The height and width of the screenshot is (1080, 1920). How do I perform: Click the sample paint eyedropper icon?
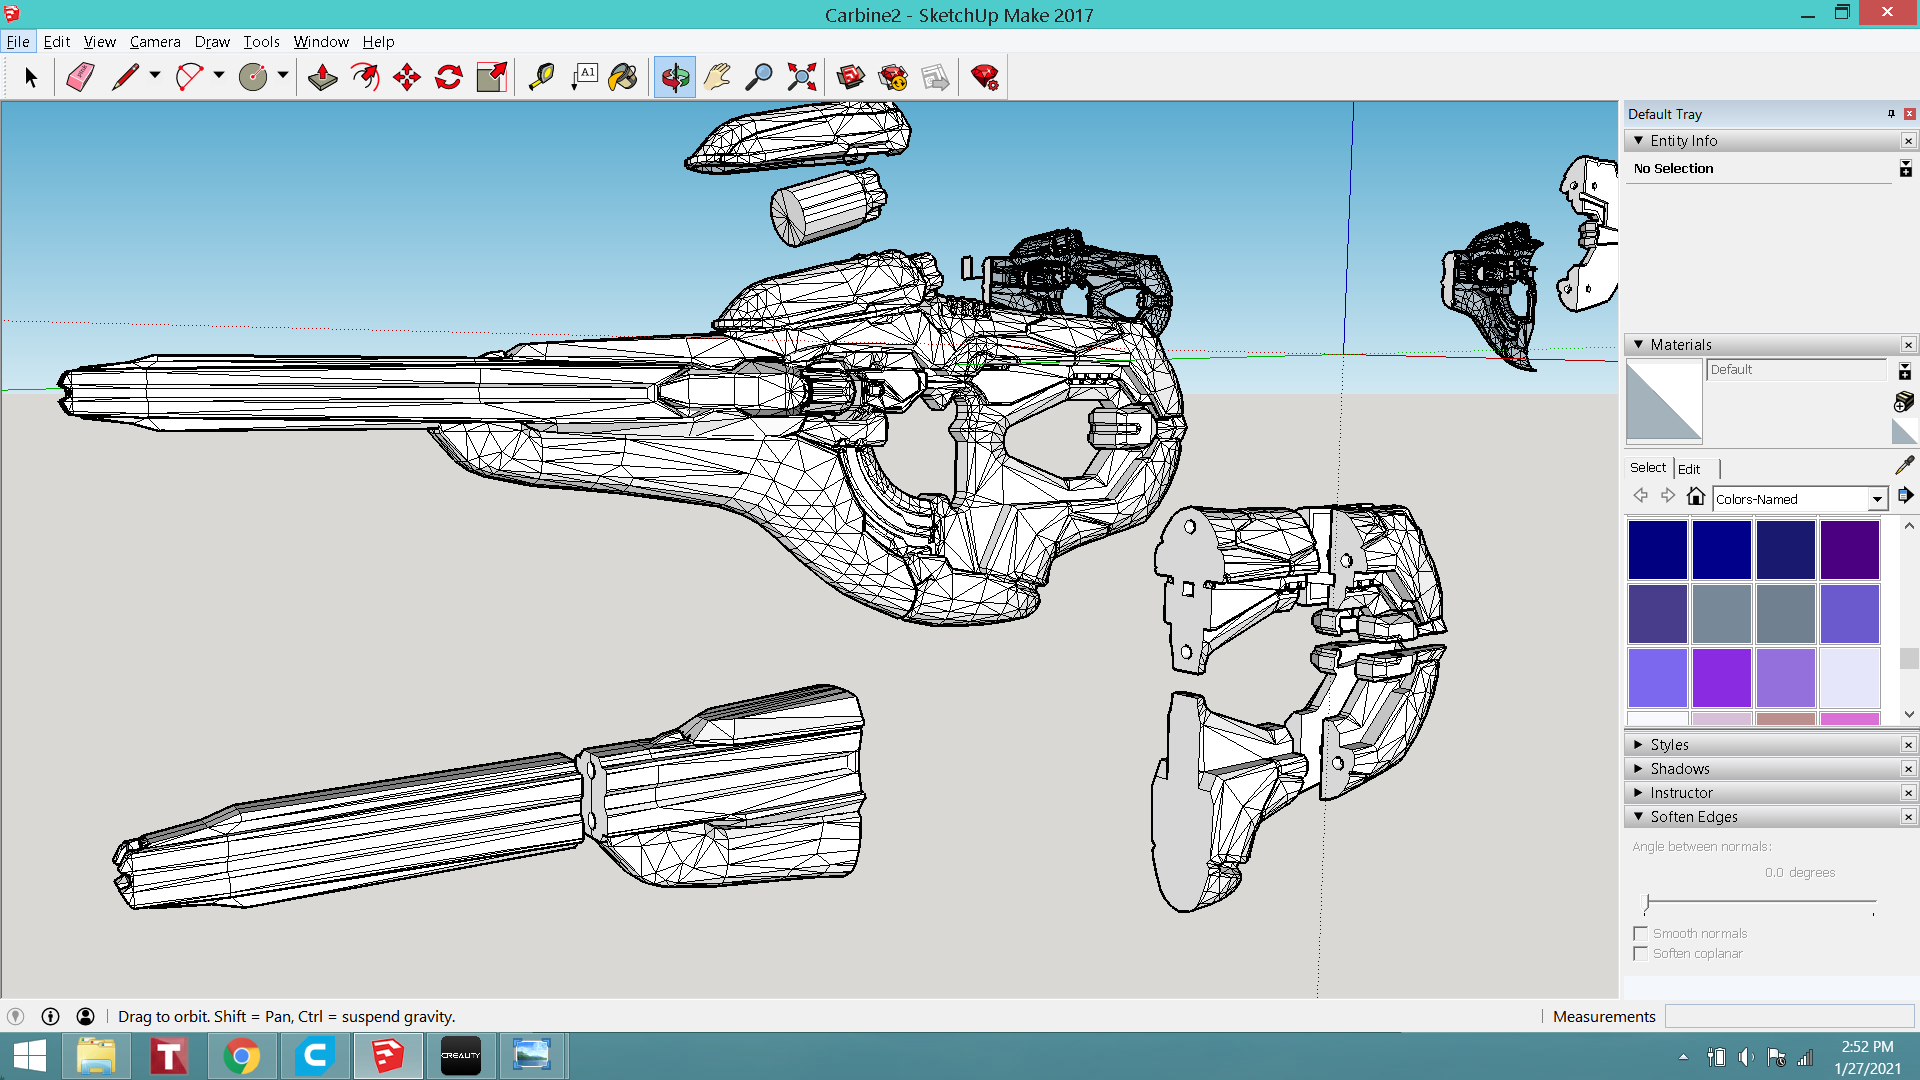pyautogui.click(x=1904, y=465)
